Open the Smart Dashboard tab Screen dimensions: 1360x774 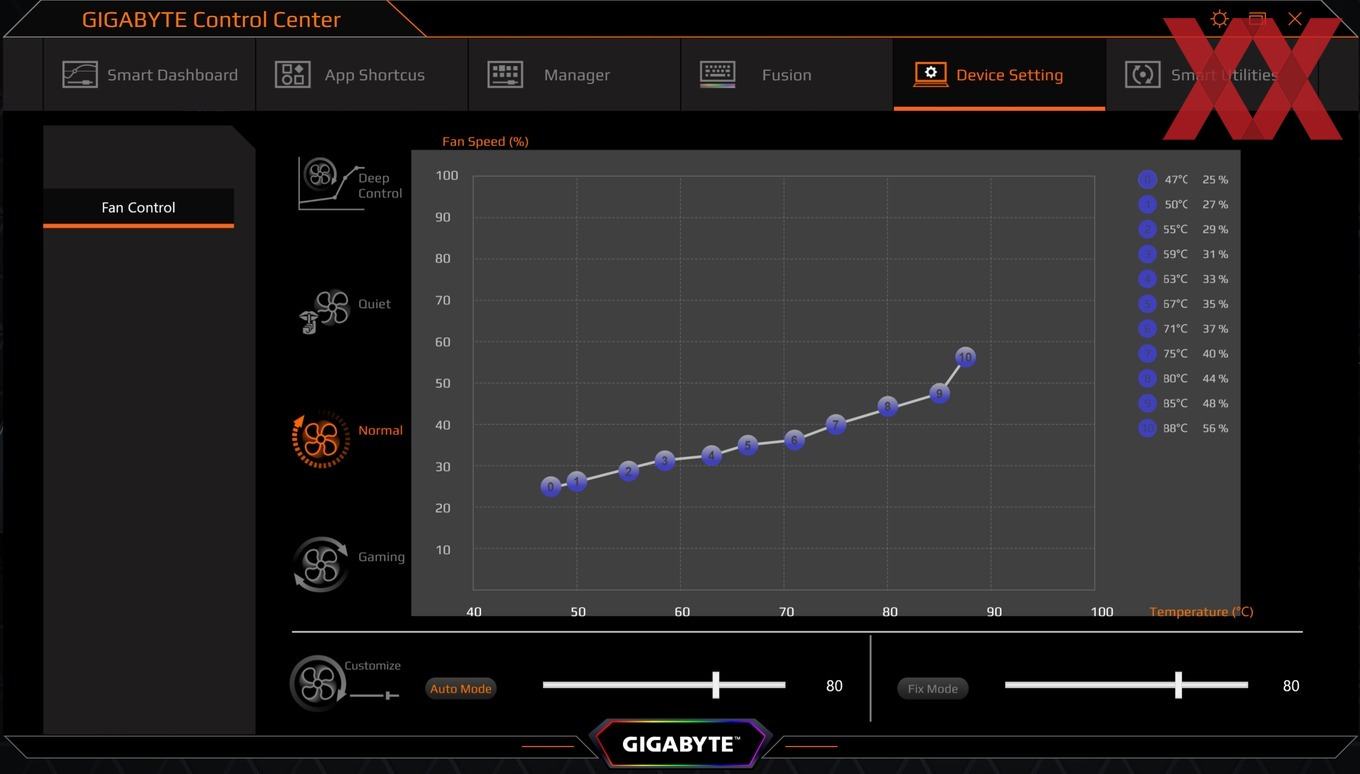click(149, 75)
